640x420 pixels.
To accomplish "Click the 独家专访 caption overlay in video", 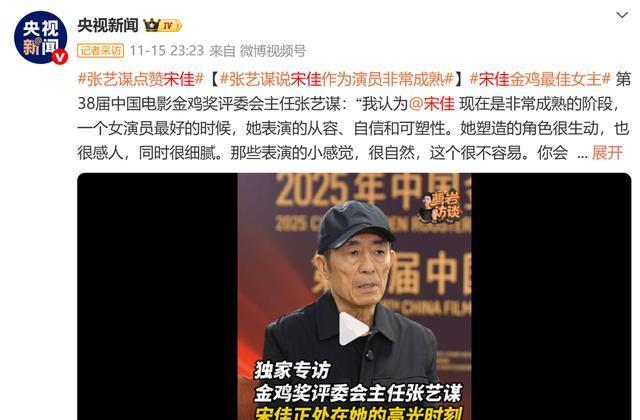I will tap(292, 370).
